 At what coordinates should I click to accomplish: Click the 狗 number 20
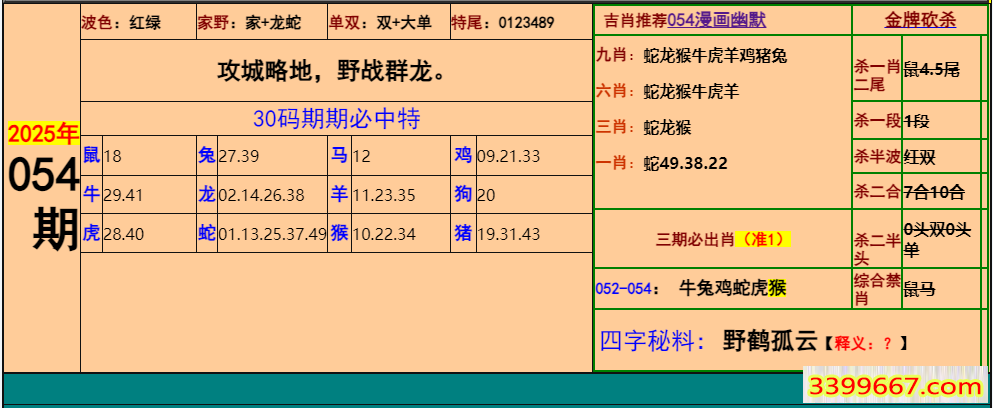(x=486, y=196)
